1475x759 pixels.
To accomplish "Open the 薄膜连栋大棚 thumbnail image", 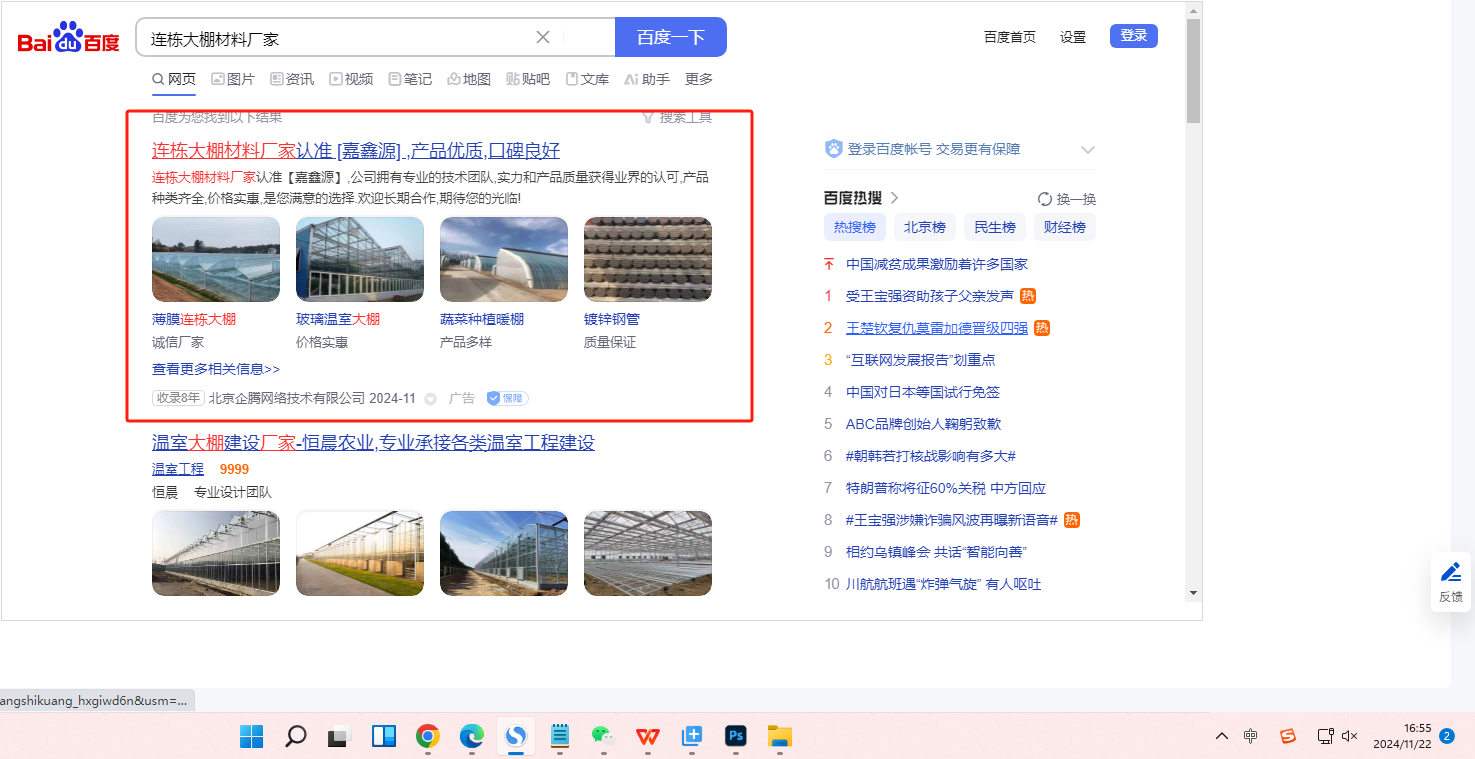I will coord(216,259).
